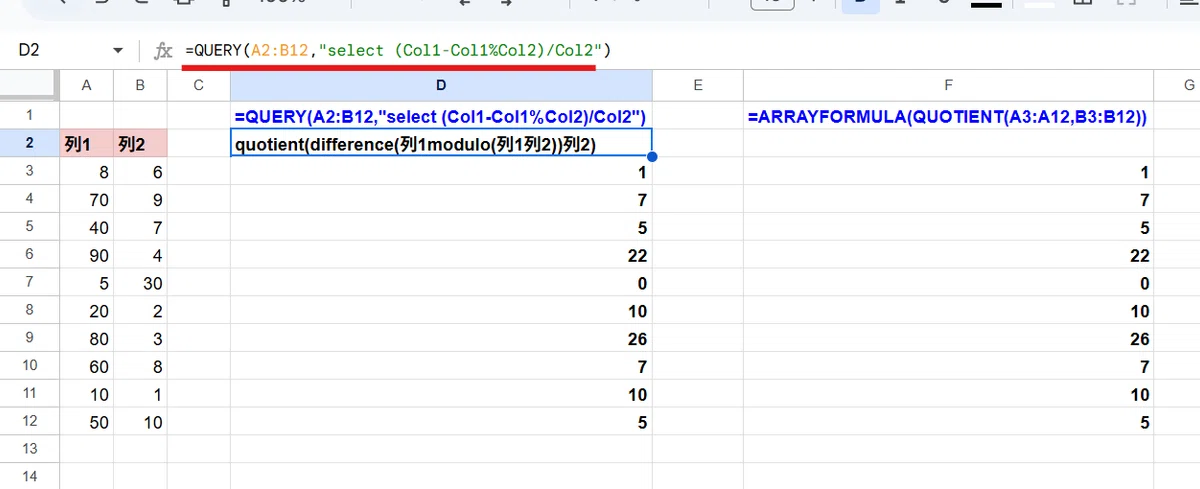Select the F1 cell with ARRAYFORMULA text

point(948,116)
